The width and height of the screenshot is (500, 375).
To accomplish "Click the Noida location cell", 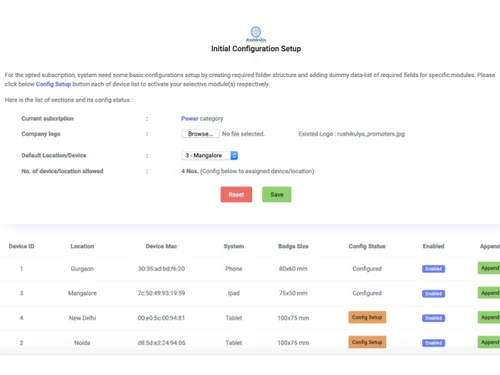I will [82, 343].
